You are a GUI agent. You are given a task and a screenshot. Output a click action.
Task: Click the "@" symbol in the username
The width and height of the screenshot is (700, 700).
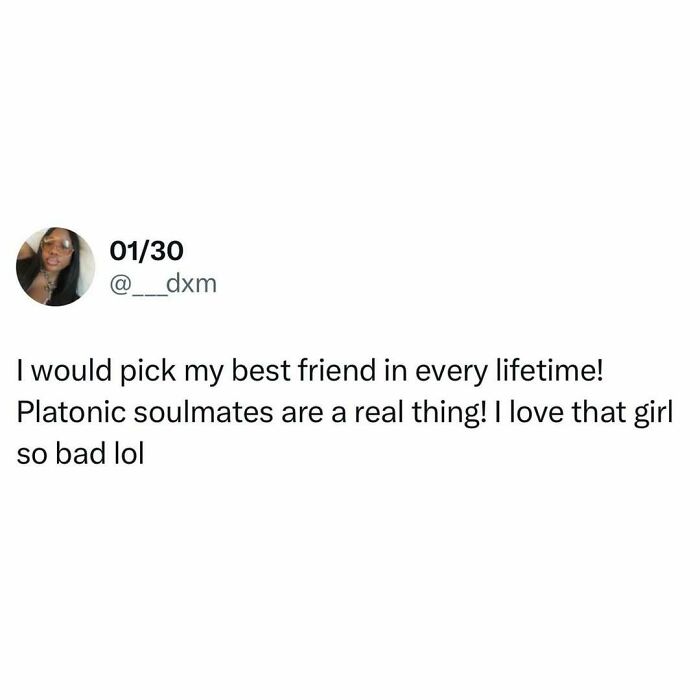click(119, 285)
